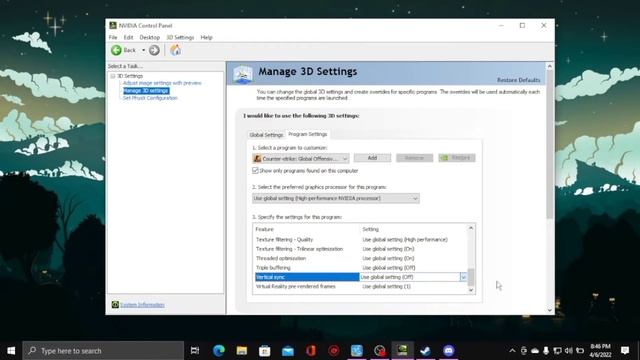Select Manage 3D settings in tree
The height and width of the screenshot is (360, 640).
146,91
